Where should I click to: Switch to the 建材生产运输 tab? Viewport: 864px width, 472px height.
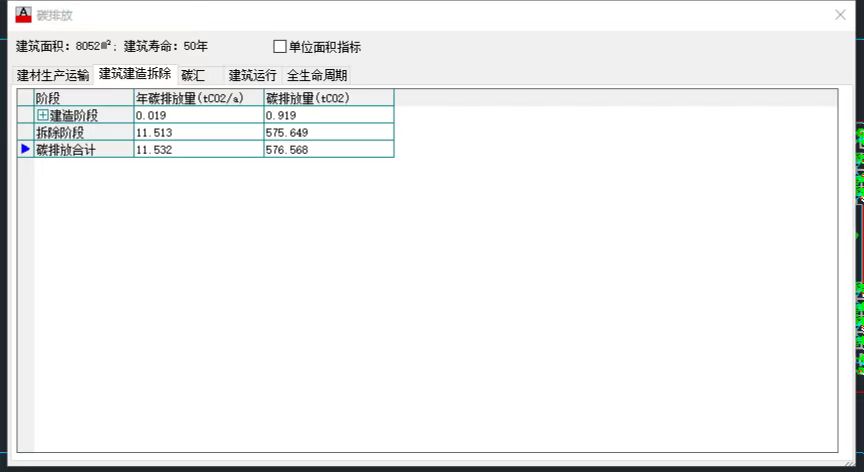(x=53, y=75)
